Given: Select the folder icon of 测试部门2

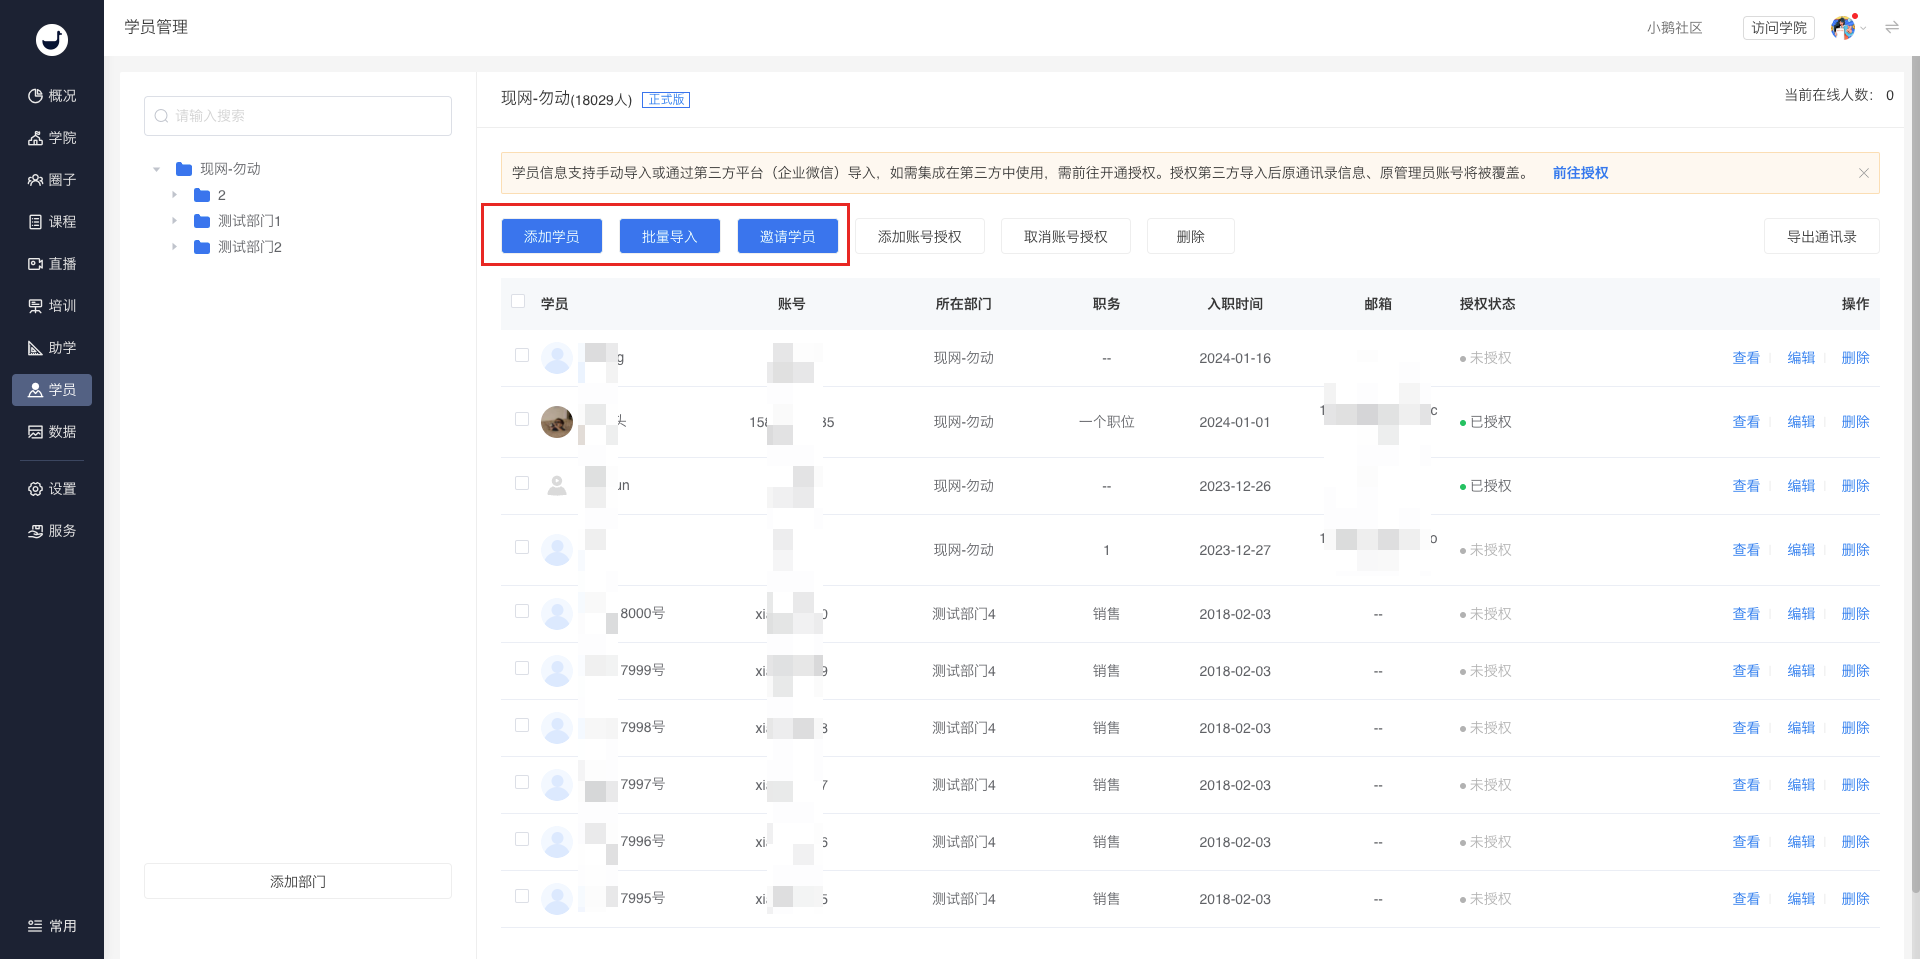Looking at the screenshot, I should click(202, 247).
